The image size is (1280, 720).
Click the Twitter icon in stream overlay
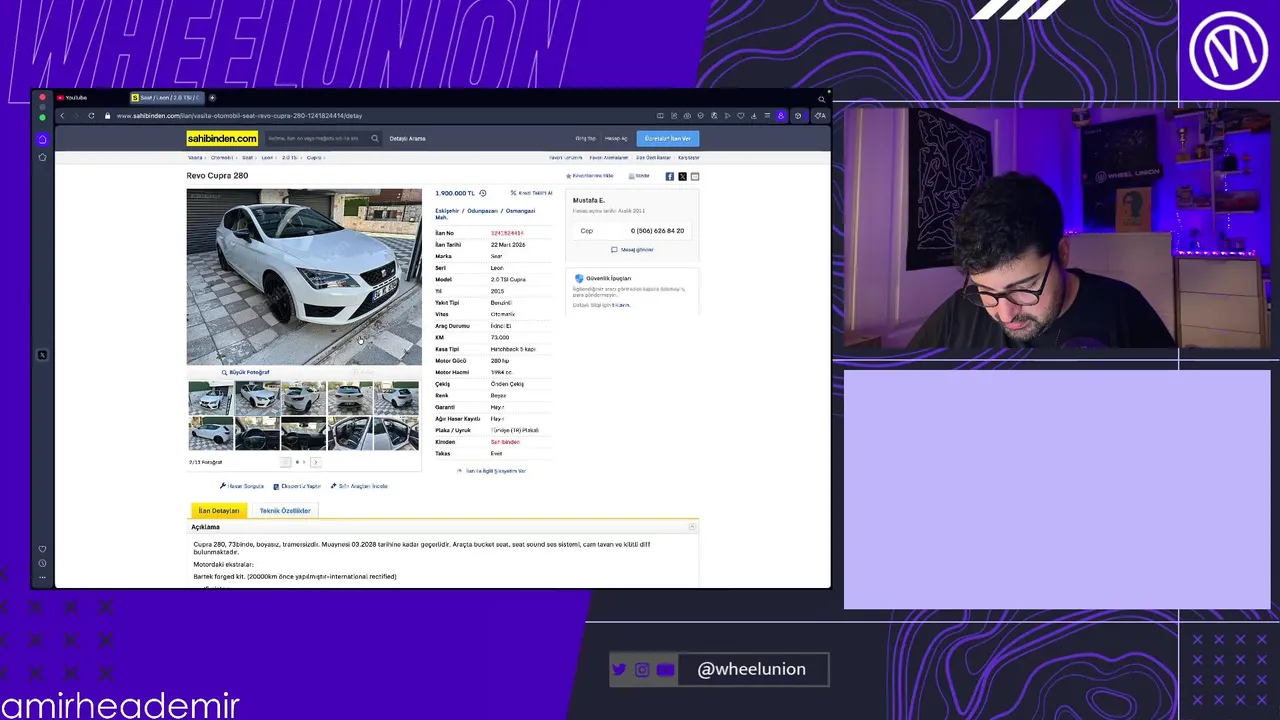coord(619,670)
